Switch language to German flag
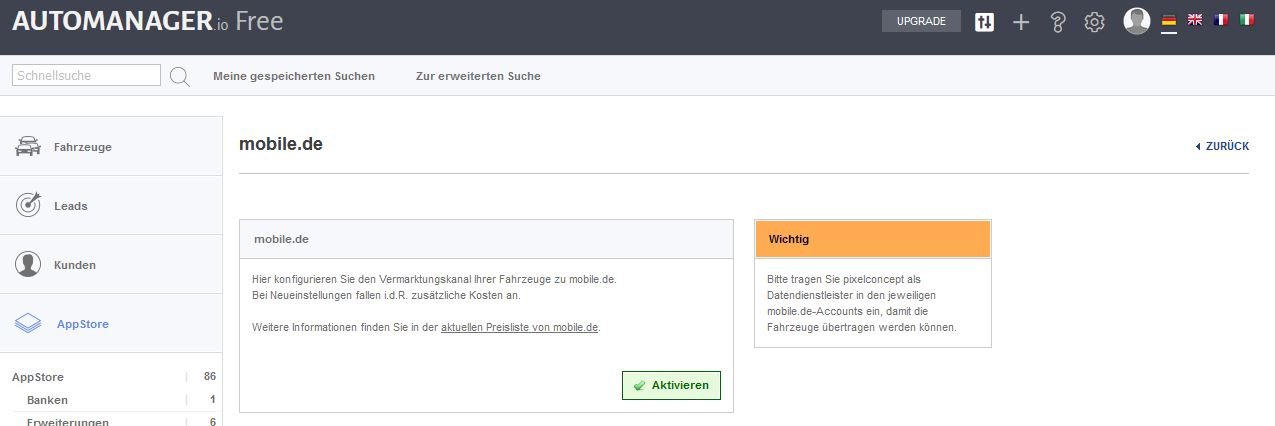The height and width of the screenshot is (426, 1275). point(1168,20)
